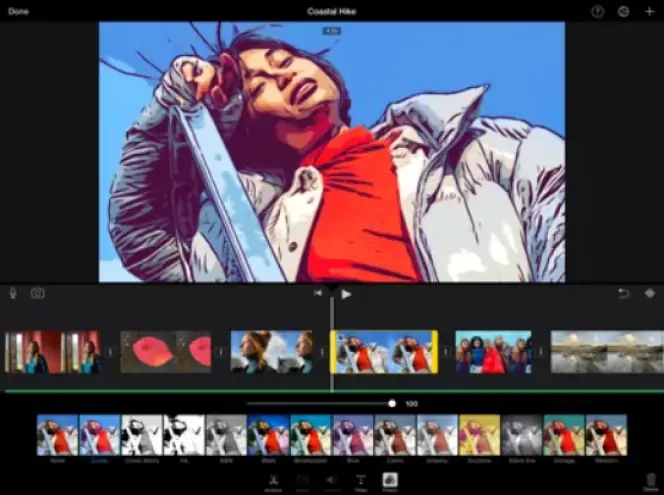
Task: Apply the Comic Mono filter
Action: 142,435
